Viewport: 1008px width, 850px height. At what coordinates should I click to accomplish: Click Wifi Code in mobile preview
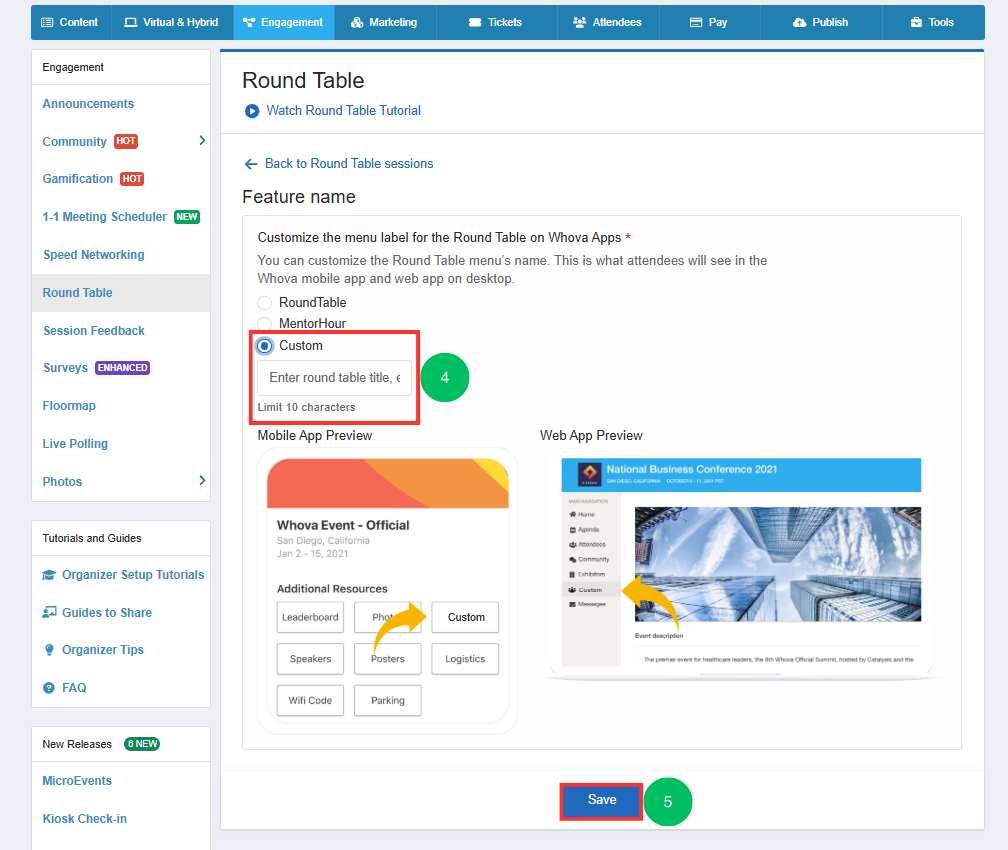pos(310,701)
